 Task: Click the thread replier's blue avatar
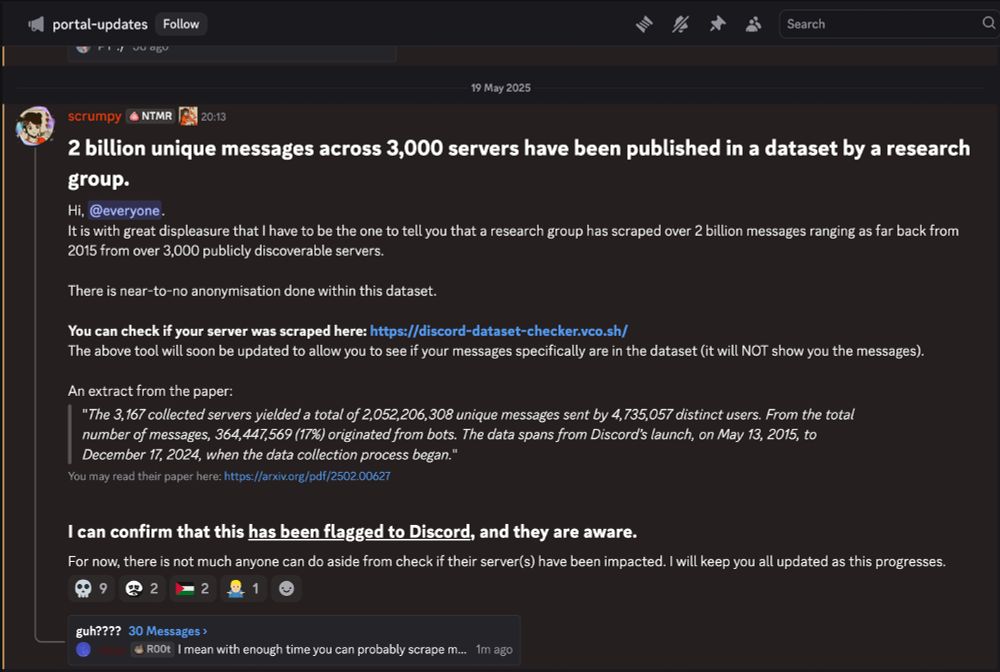tap(84, 650)
